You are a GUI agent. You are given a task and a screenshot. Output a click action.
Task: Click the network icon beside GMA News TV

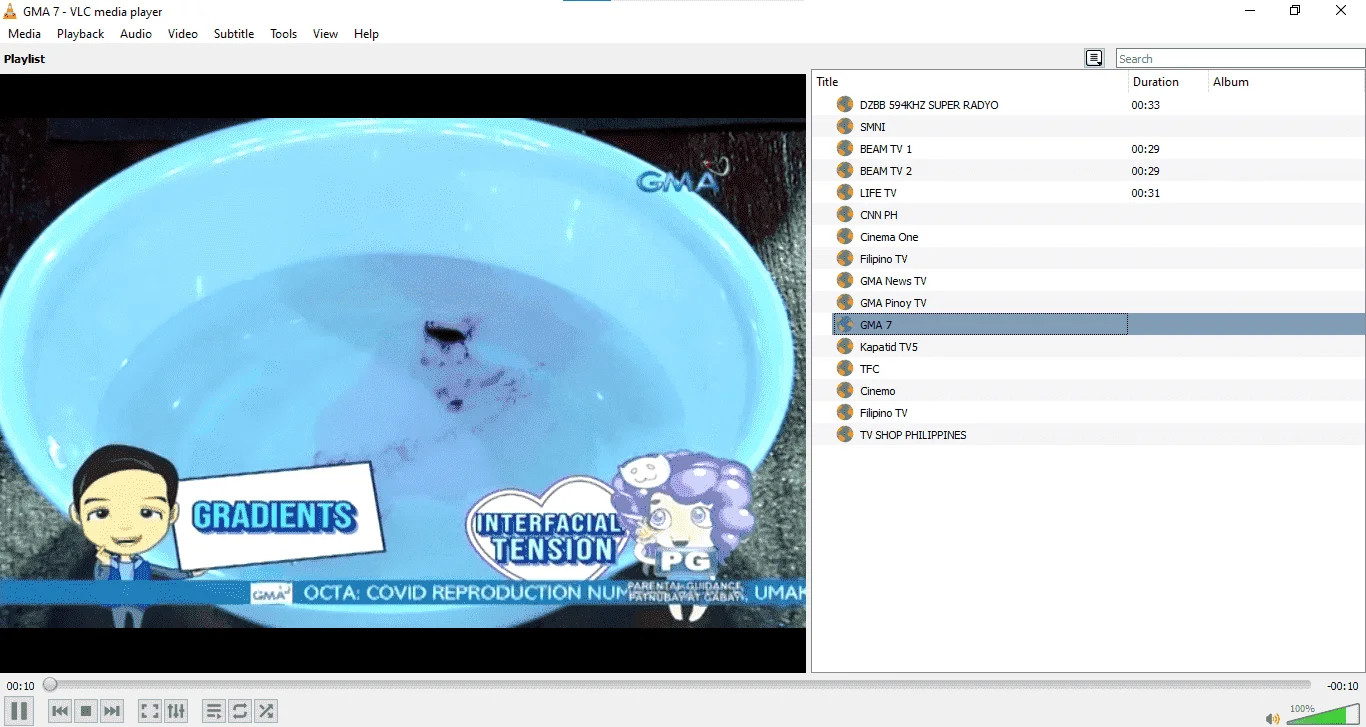click(845, 281)
